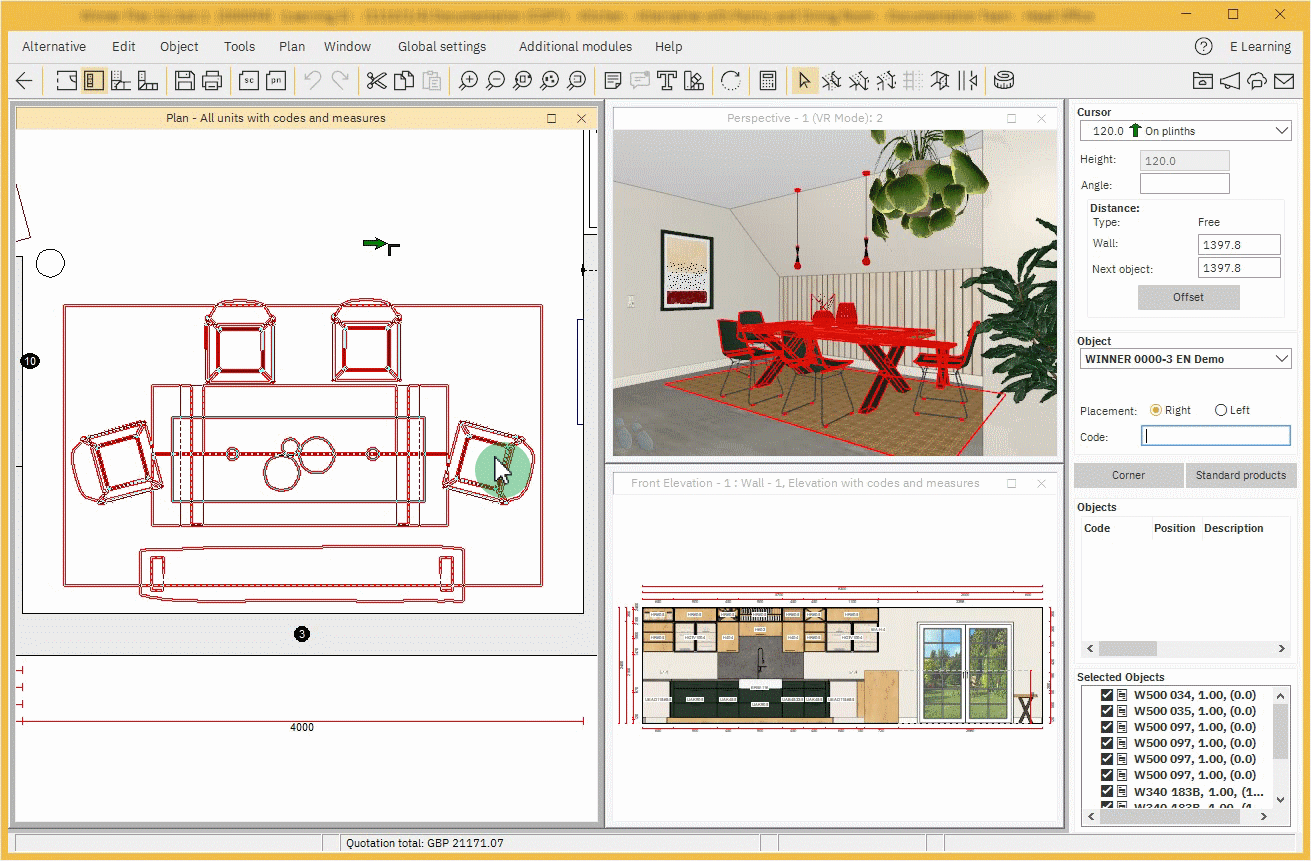Click the Standard products button
This screenshot has height=861, width=1311.
pos(1240,475)
